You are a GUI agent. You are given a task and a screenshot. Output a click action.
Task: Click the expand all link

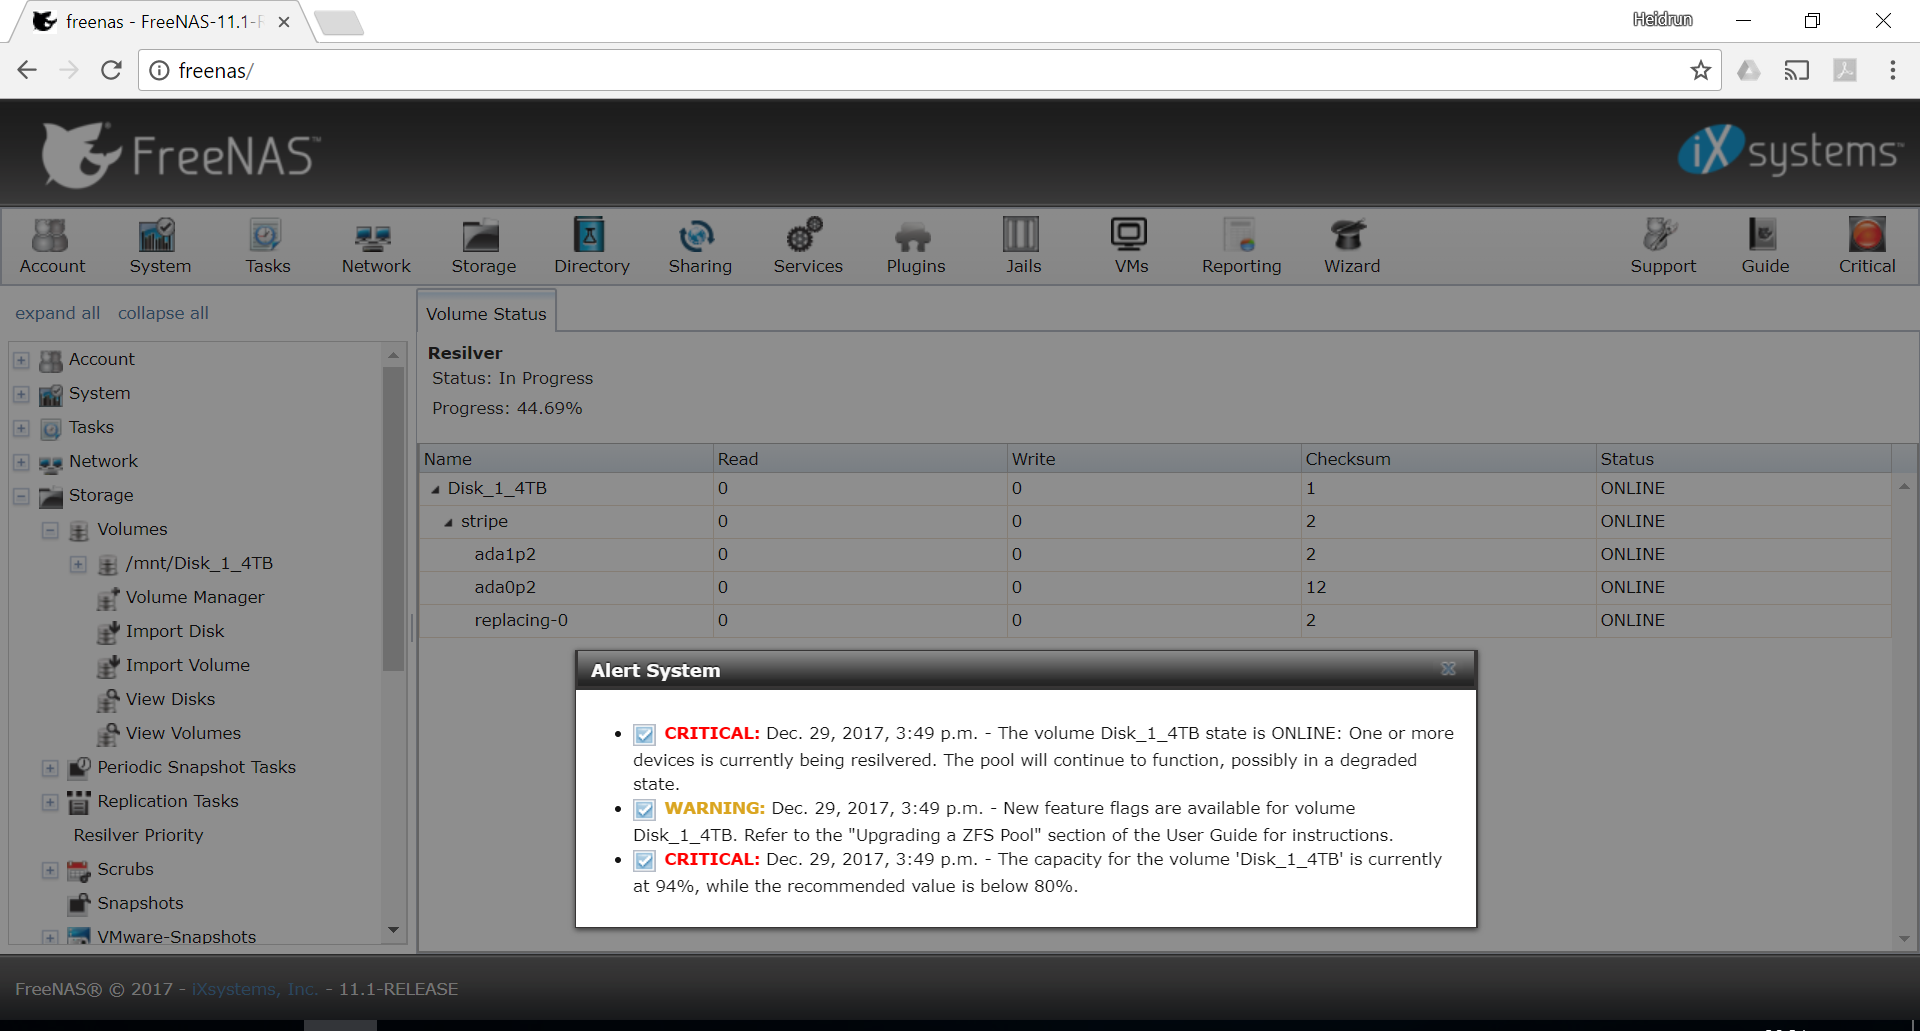click(x=58, y=313)
